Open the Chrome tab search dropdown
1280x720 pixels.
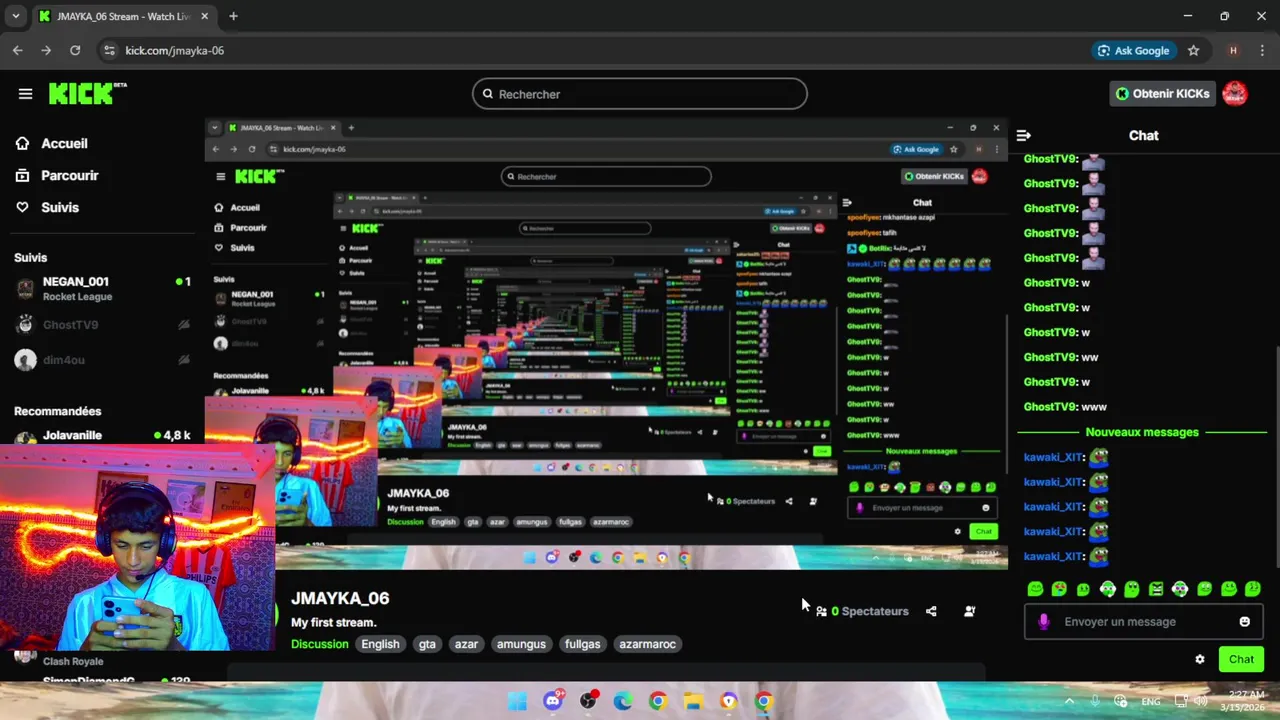(15, 16)
